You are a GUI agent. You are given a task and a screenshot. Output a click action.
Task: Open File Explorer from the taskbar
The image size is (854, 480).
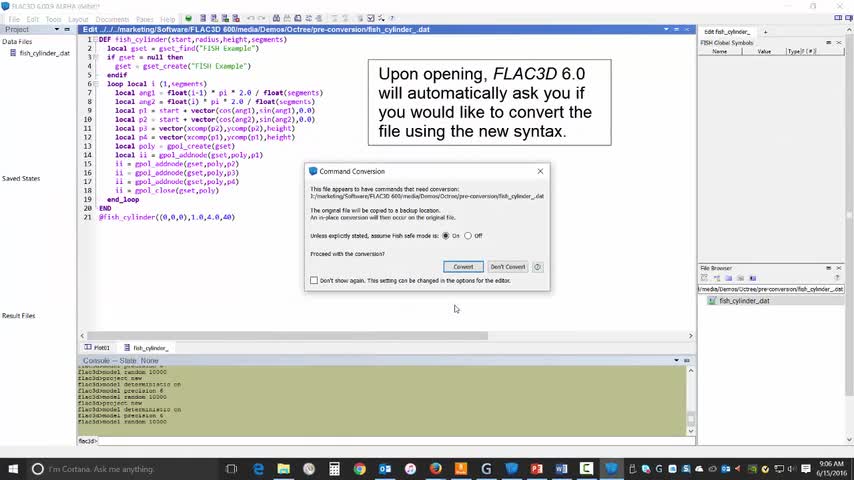pos(283,469)
